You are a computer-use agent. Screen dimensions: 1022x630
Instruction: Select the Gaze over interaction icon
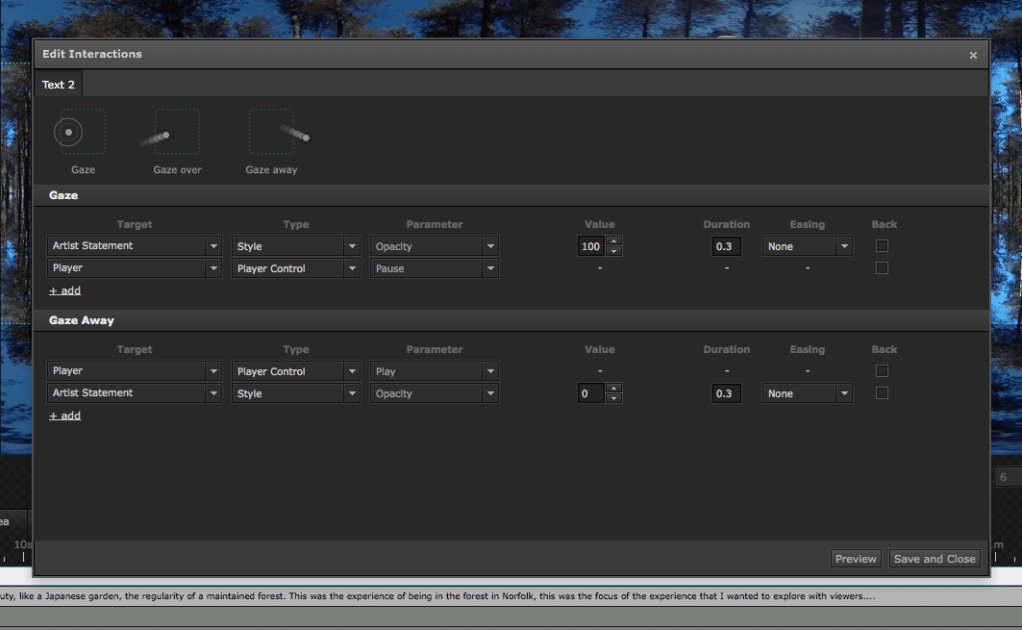pos(177,133)
